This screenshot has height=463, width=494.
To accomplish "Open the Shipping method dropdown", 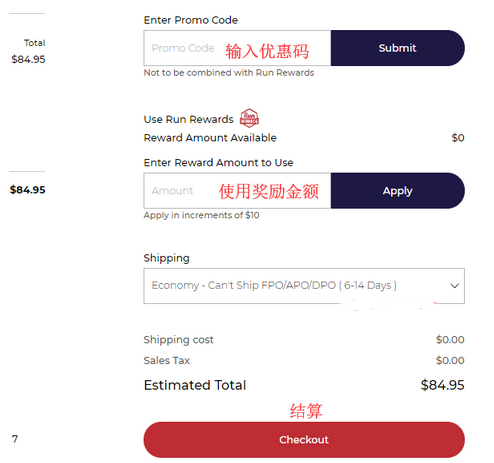I will [x=304, y=286].
